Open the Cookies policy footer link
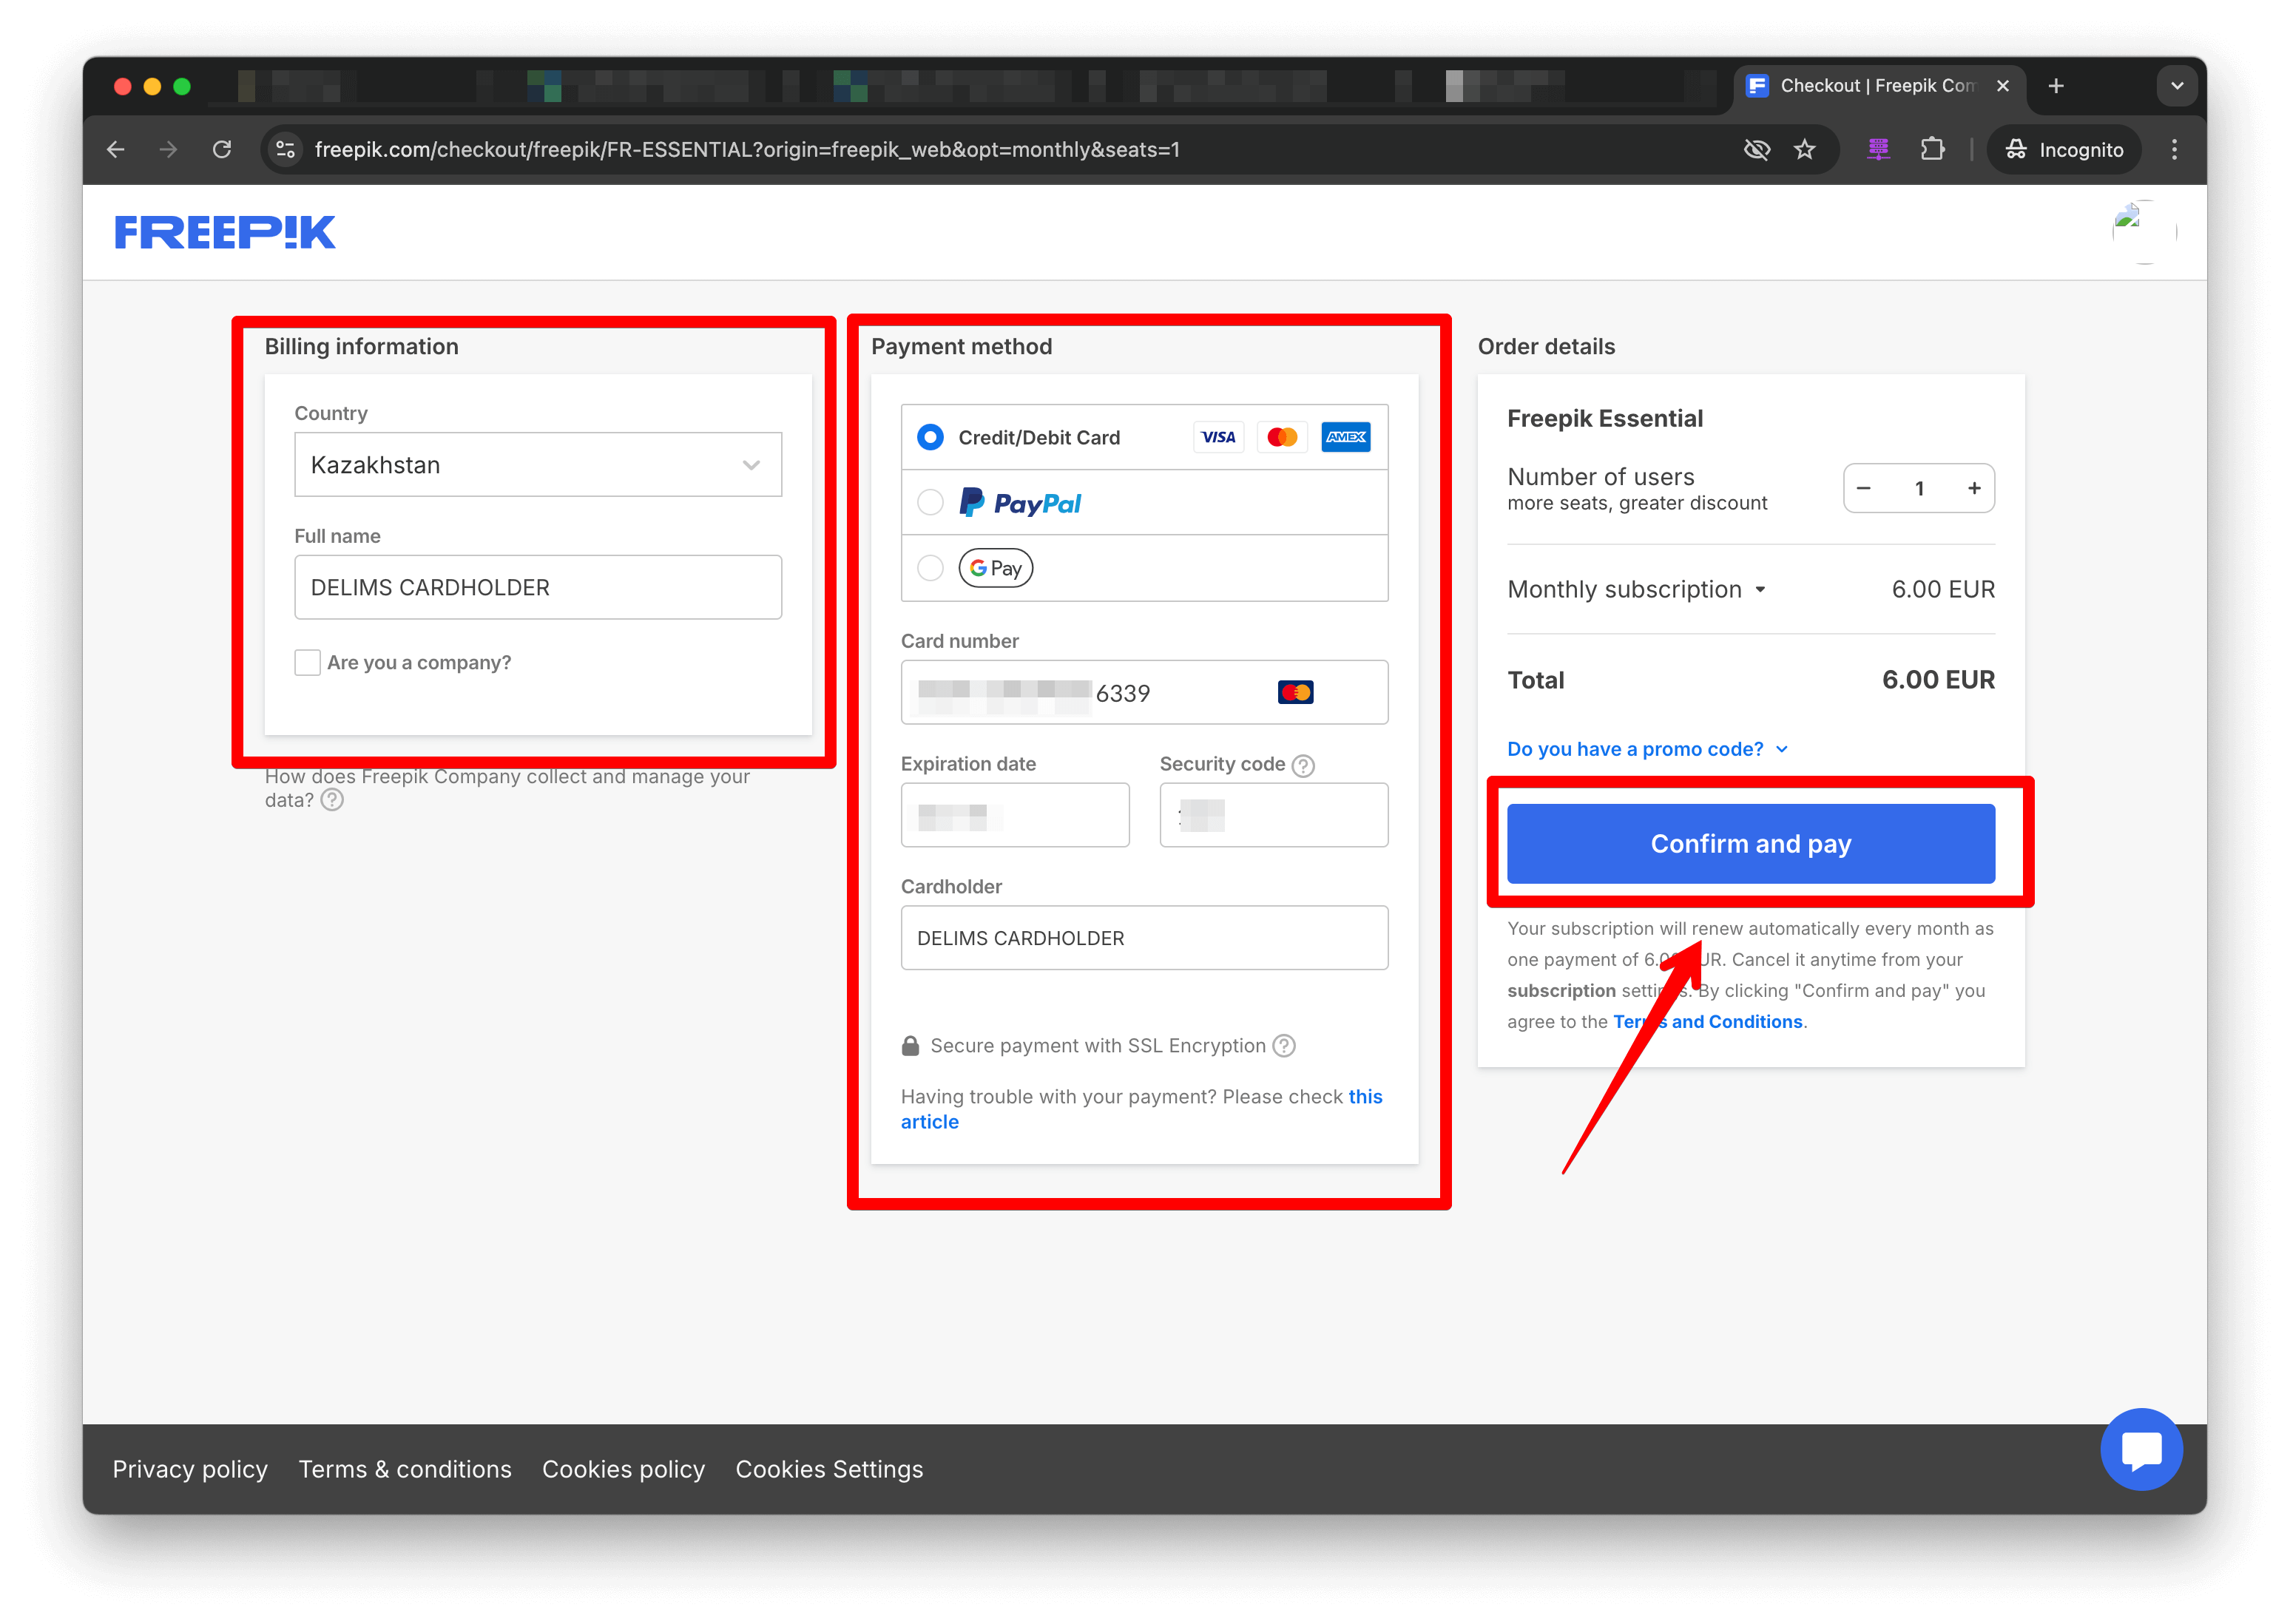 click(x=623, y=1469)
